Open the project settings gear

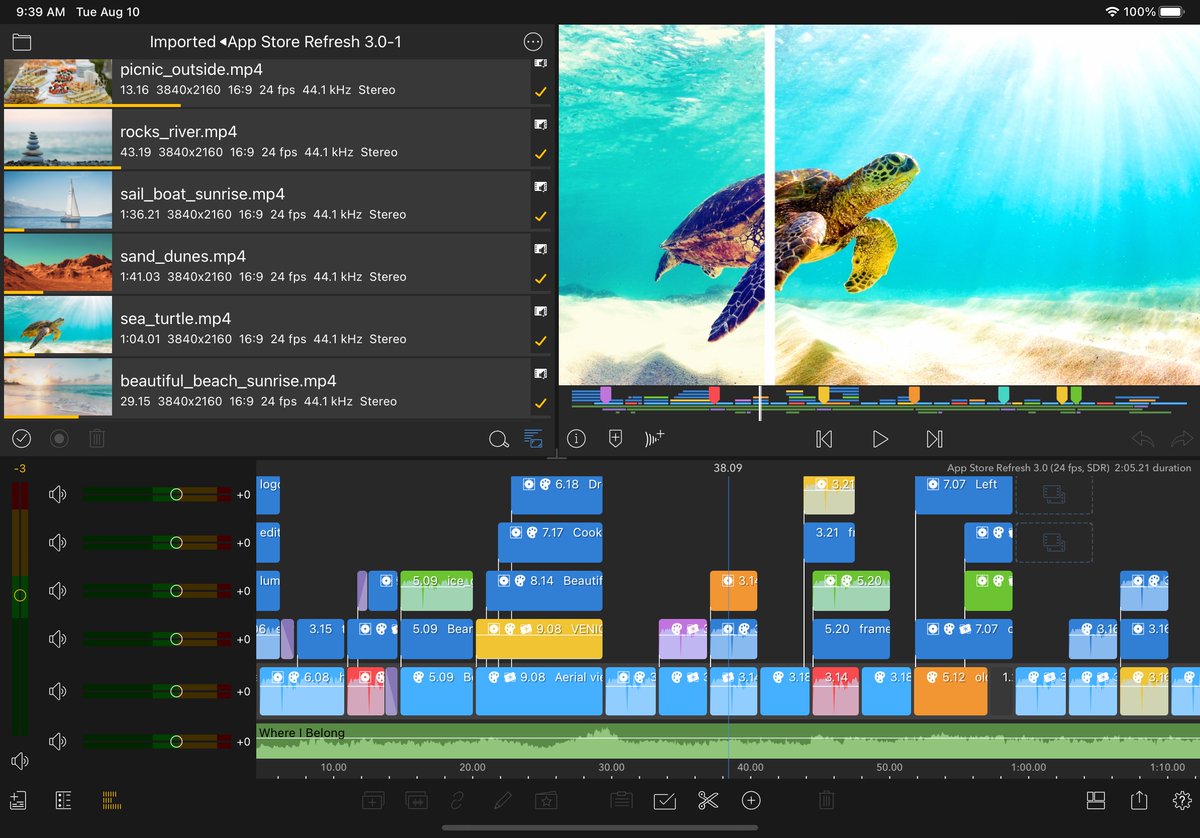(1181, 800)
